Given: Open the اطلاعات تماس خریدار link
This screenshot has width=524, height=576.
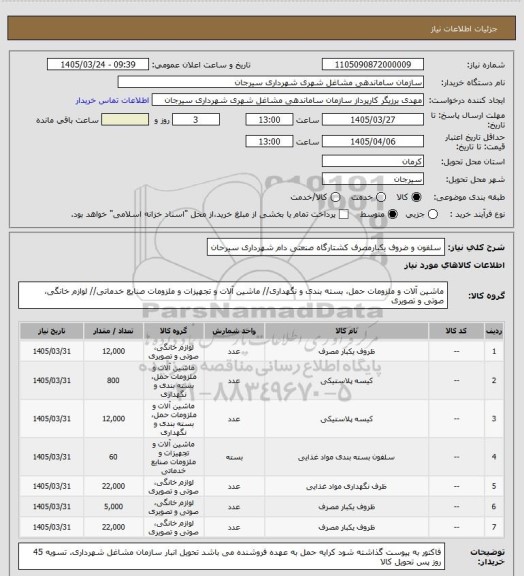Looking at the screenshot, I should click(x=112, y=100).
